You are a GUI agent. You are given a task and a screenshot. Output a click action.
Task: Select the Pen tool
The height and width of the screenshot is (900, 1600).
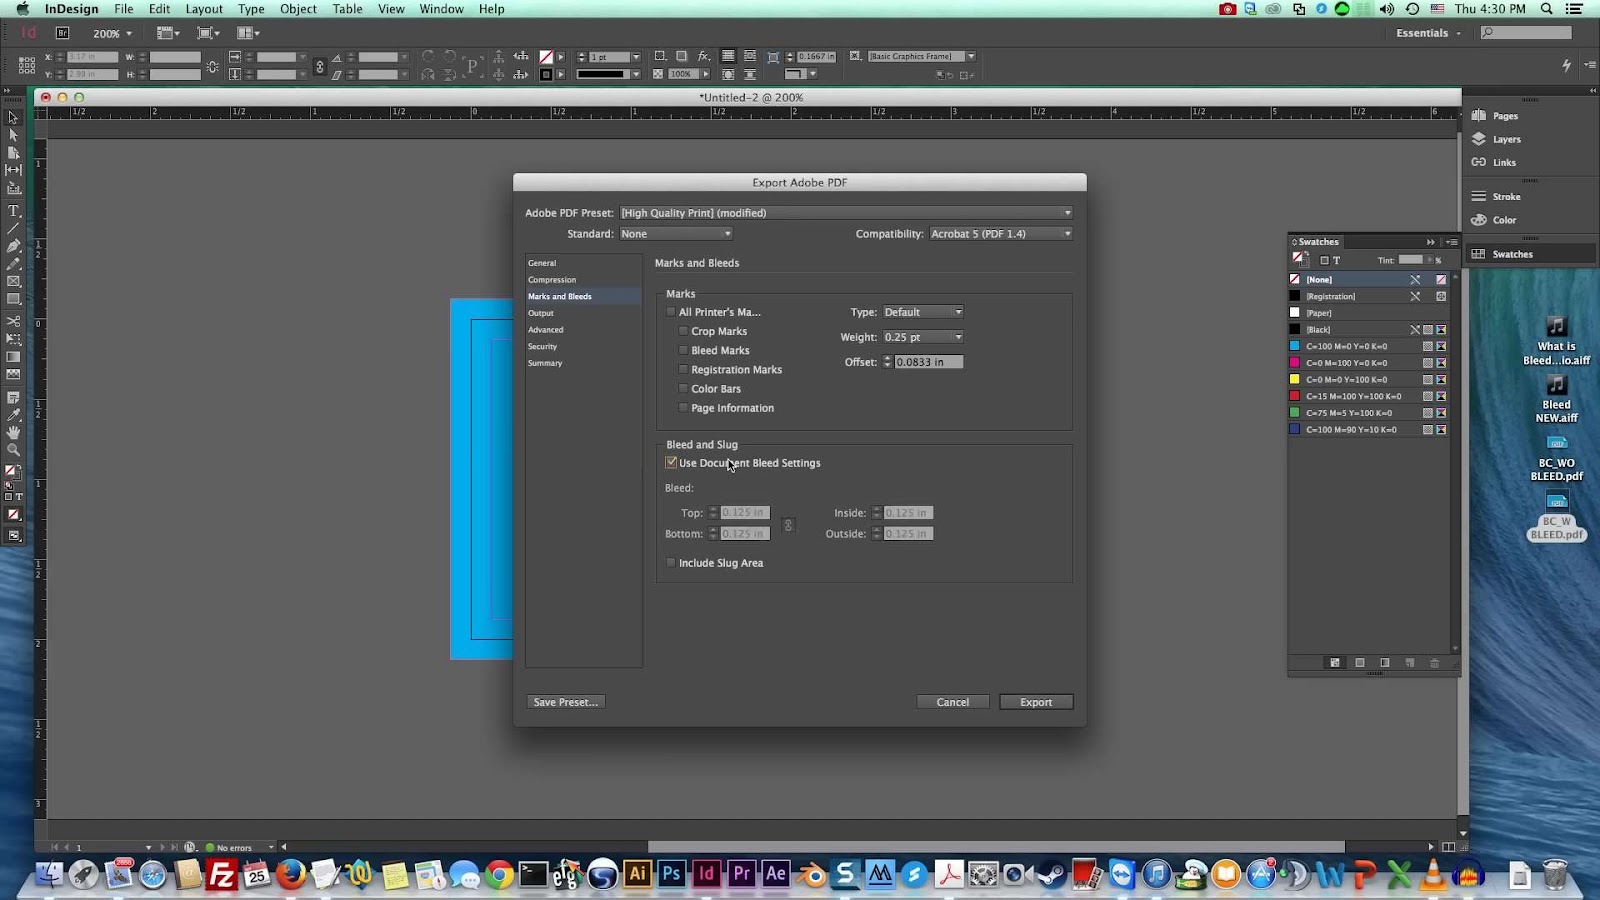click(13, 246)
